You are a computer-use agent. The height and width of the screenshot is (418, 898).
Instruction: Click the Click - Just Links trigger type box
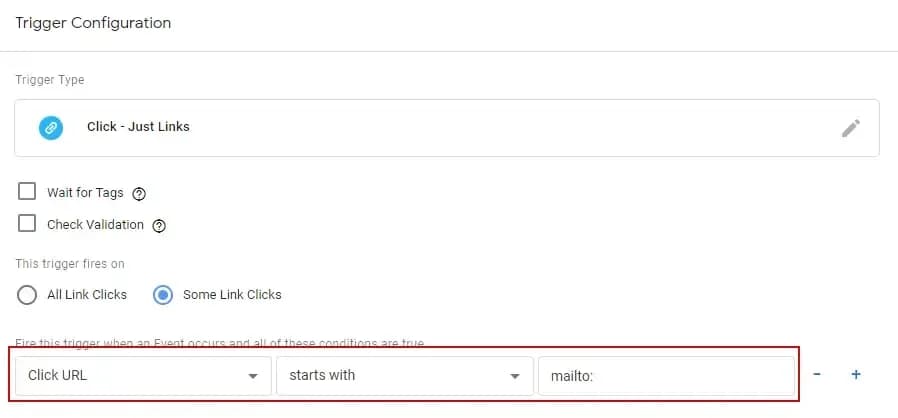(446, 128)
